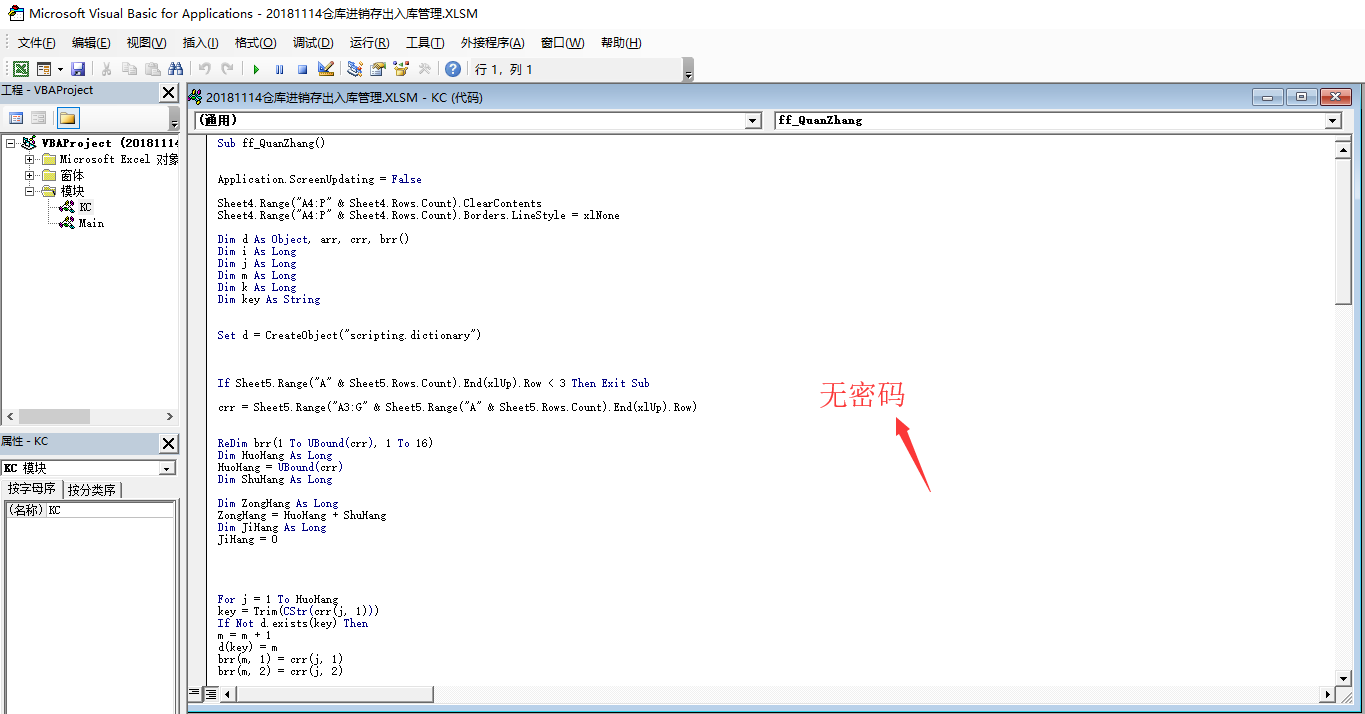Open Find with the binoculars icon

tap(175, 69)
